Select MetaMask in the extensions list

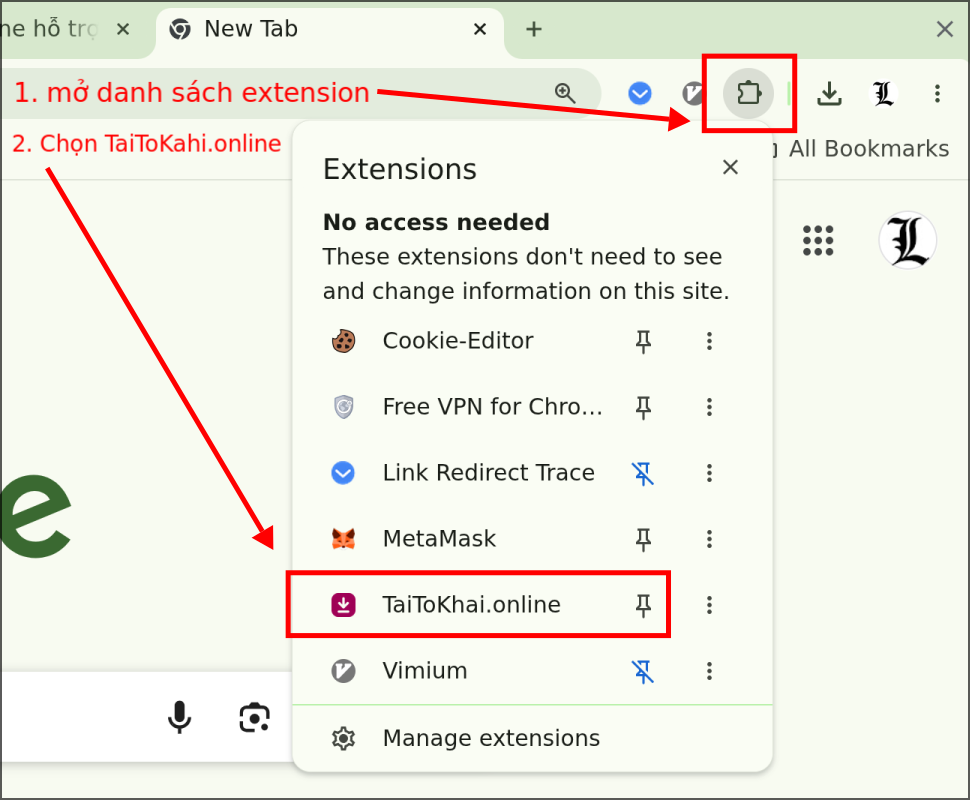458,539
